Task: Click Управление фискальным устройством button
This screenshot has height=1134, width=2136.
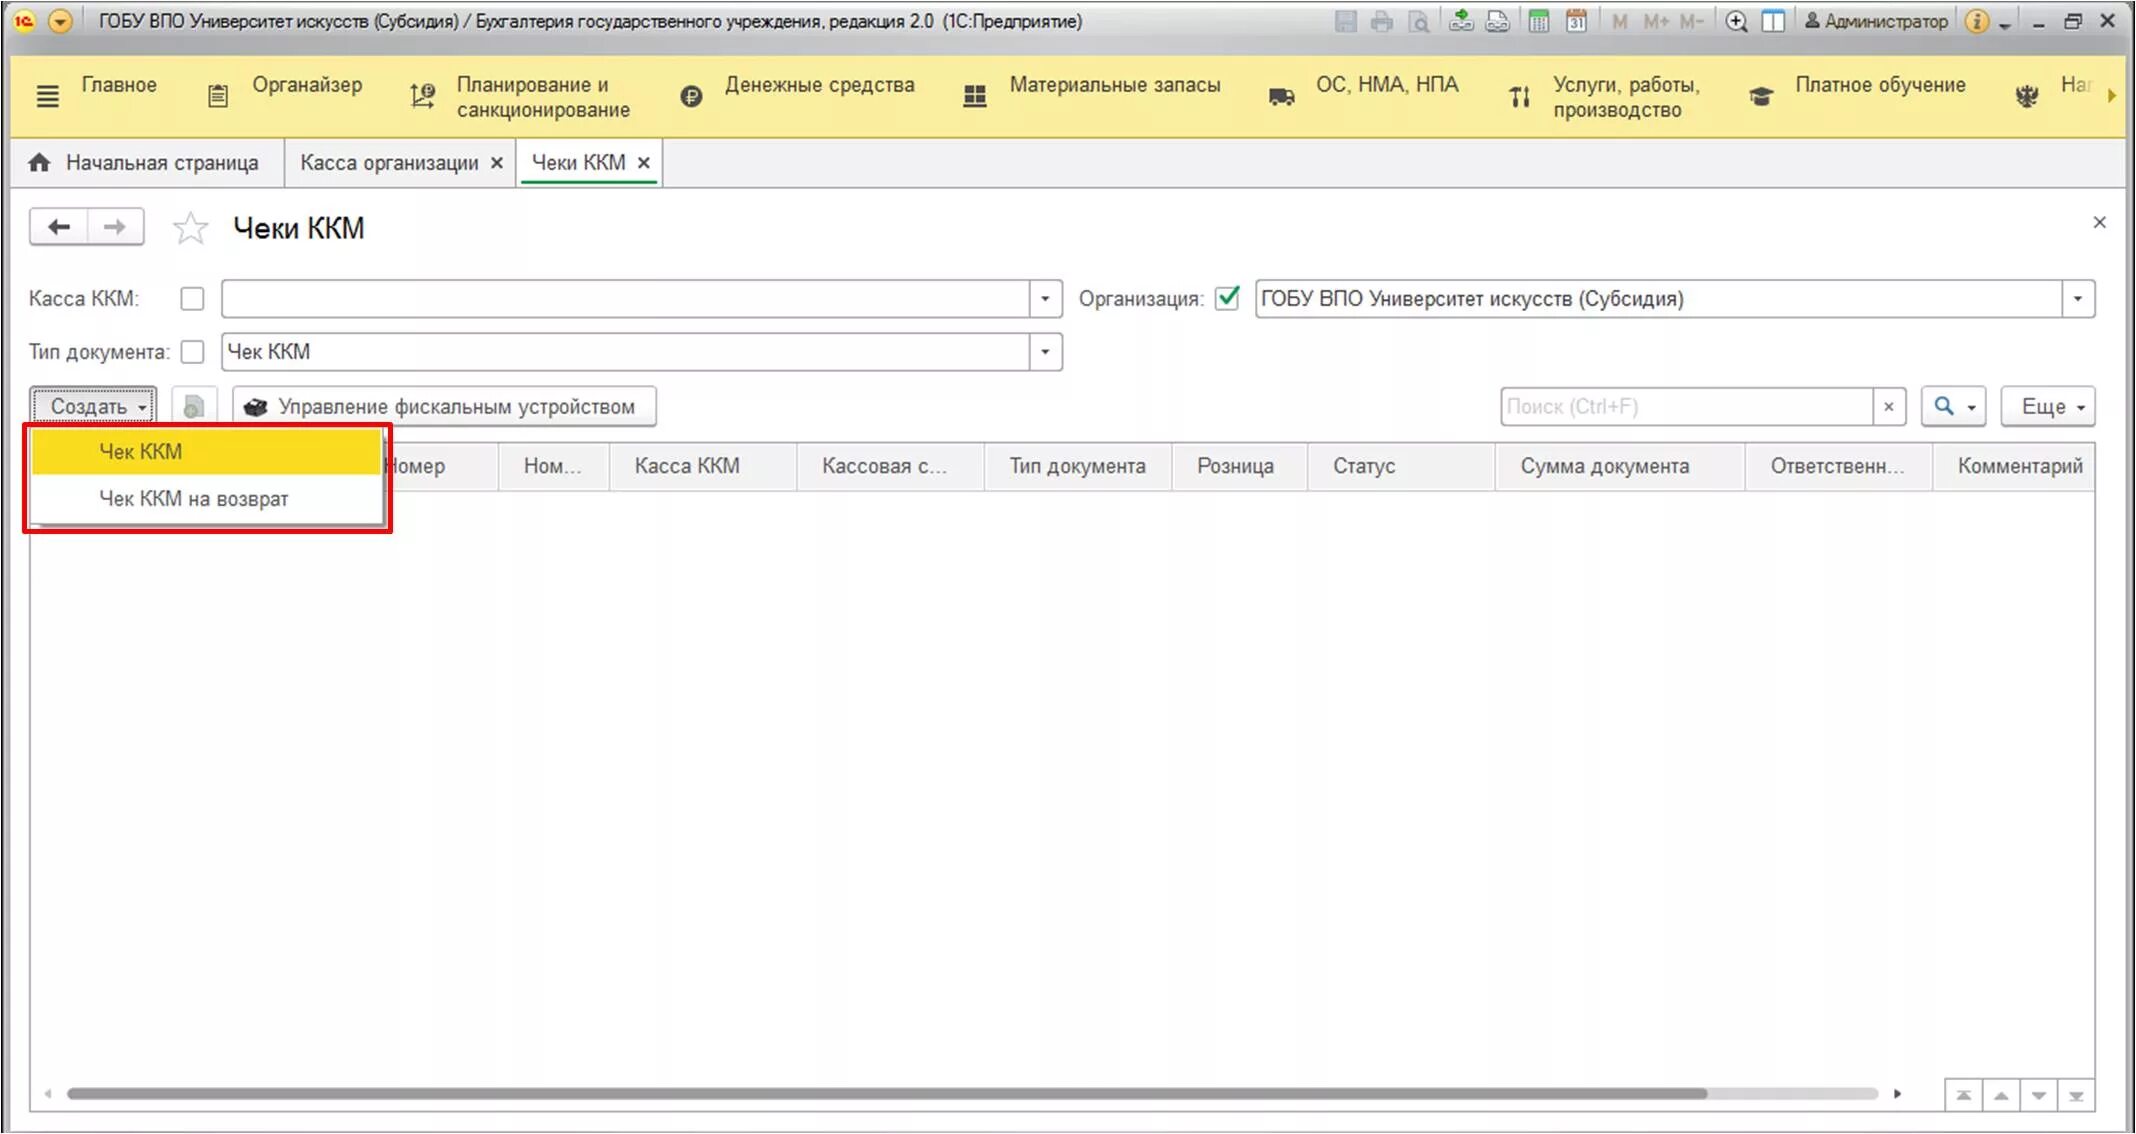Action: point(444,407)
